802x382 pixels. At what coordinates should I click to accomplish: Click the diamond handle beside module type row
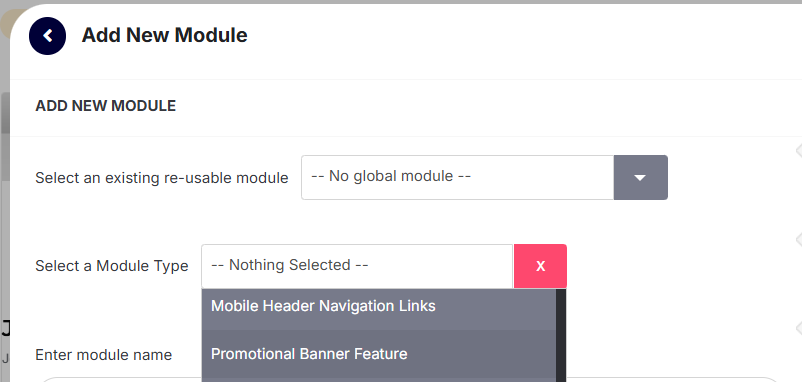point(799,239)
